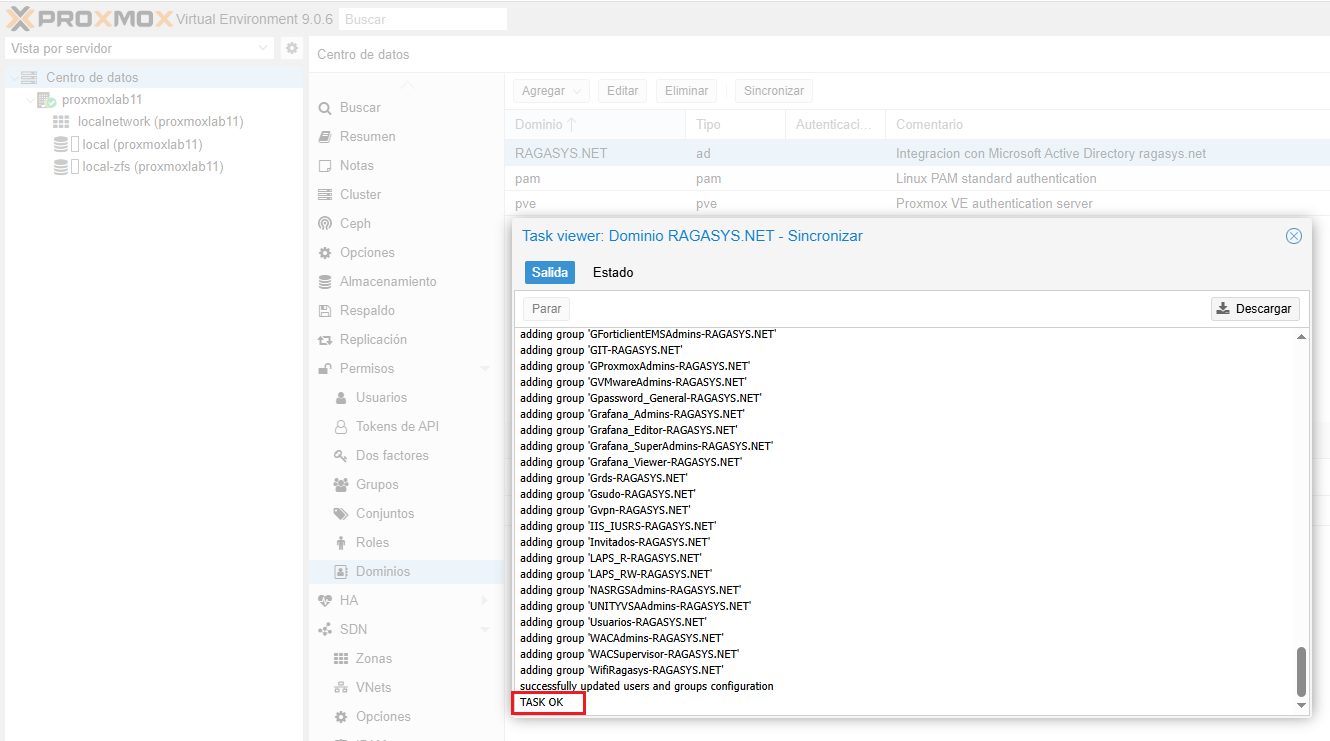1330x741 pixels.
Task: Click the HA heartbeat icon
Action: pos(324,601)
